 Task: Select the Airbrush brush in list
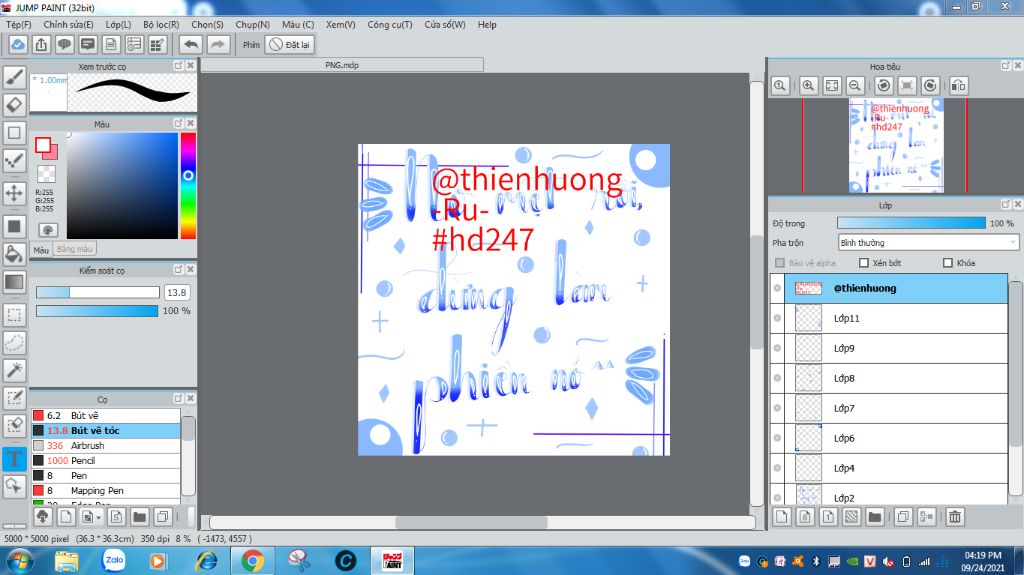(106, 446)
